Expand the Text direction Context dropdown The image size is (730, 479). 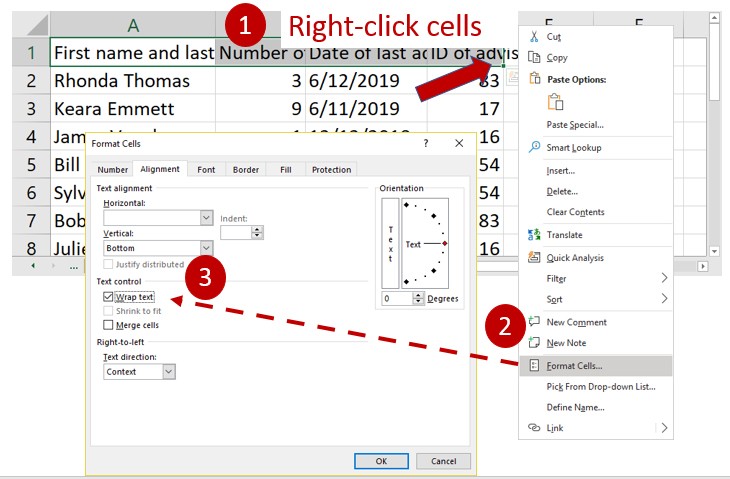(x=169, y=371)
